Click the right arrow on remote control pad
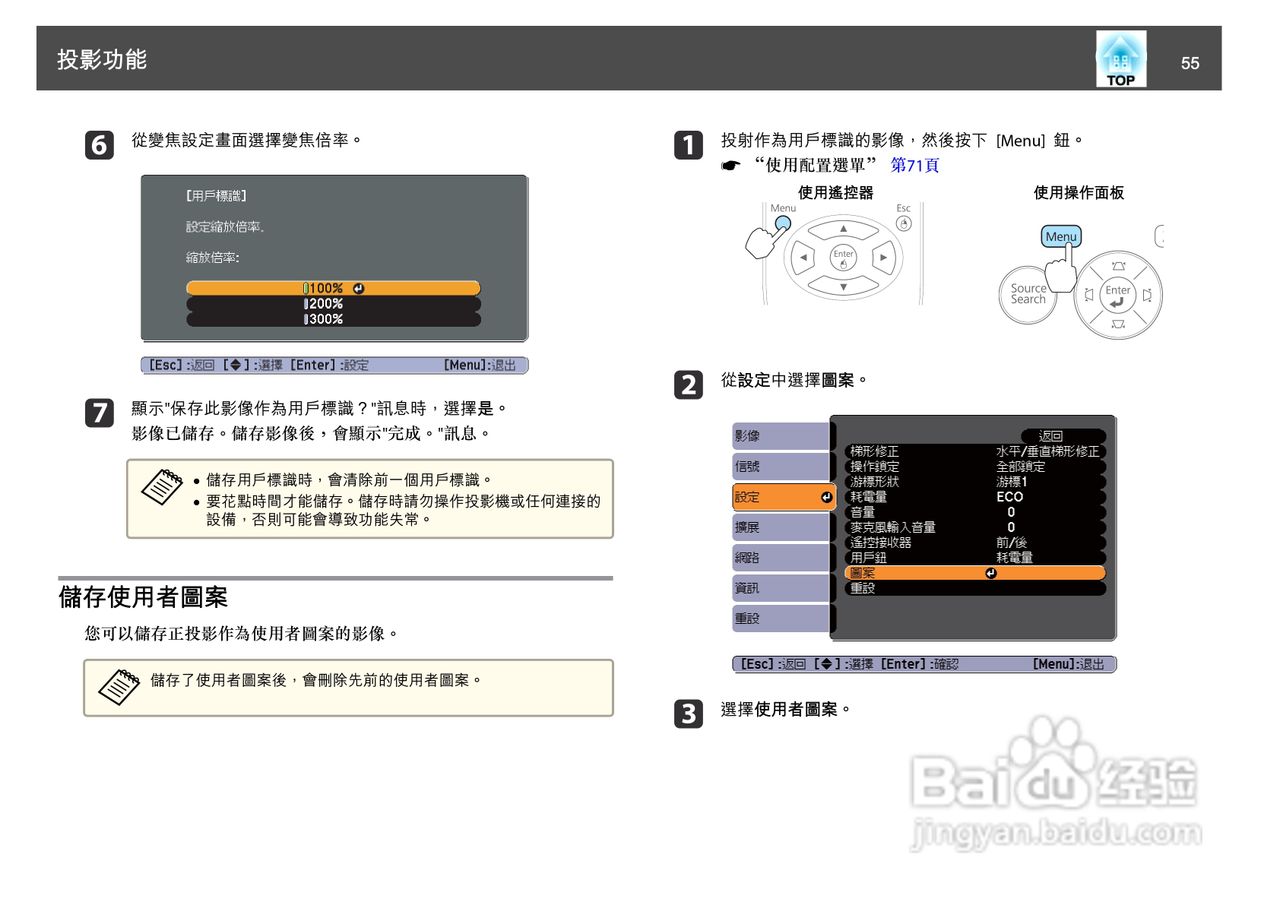The image size is (1280, 905). 883,258
